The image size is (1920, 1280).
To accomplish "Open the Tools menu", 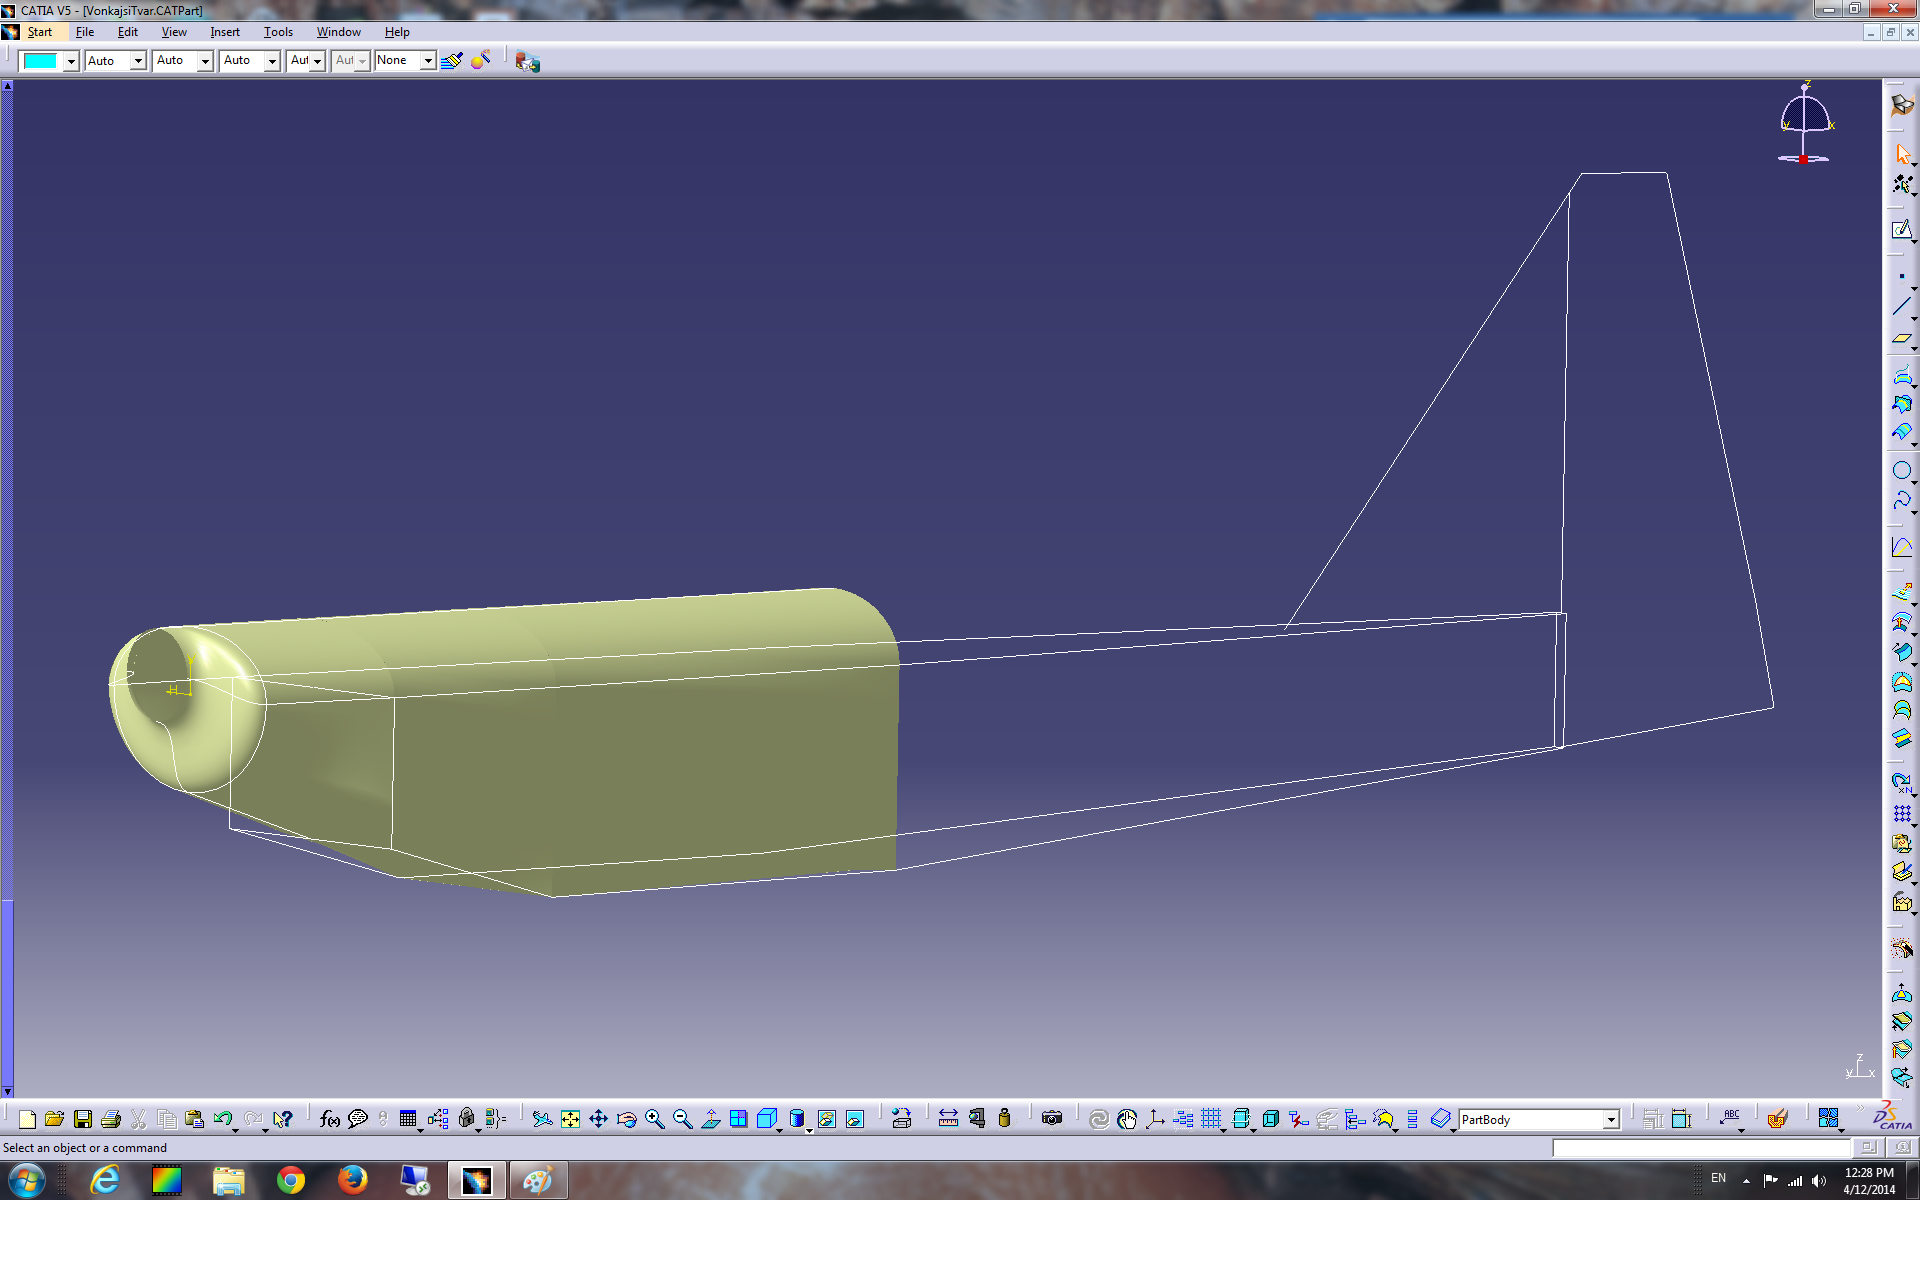I will (x=278, y=32).
